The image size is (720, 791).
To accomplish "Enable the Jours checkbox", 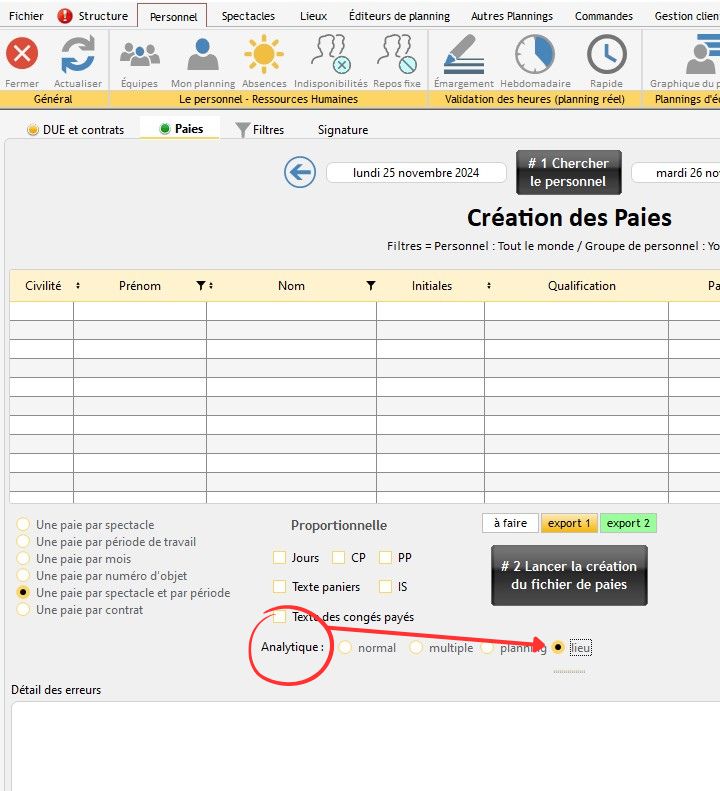I will pos(279,558).
